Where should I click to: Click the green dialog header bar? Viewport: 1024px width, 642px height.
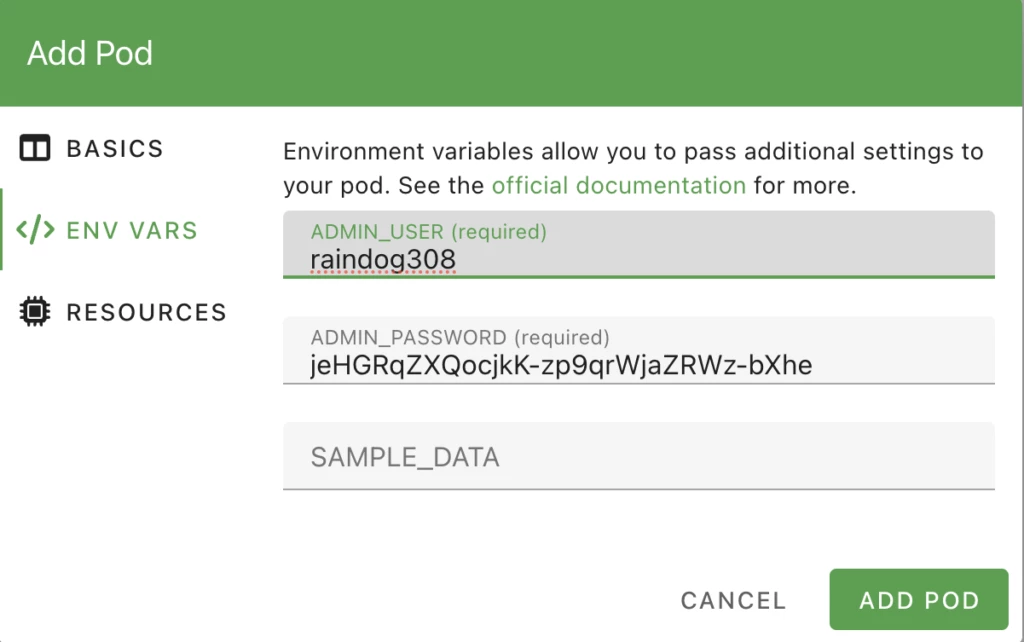click(x=600, y=53)
